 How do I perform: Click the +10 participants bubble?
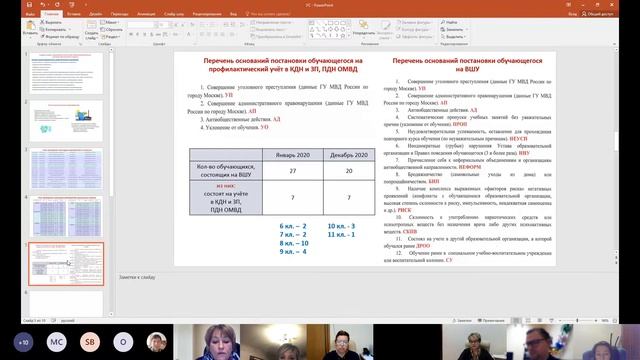[24, 342]
